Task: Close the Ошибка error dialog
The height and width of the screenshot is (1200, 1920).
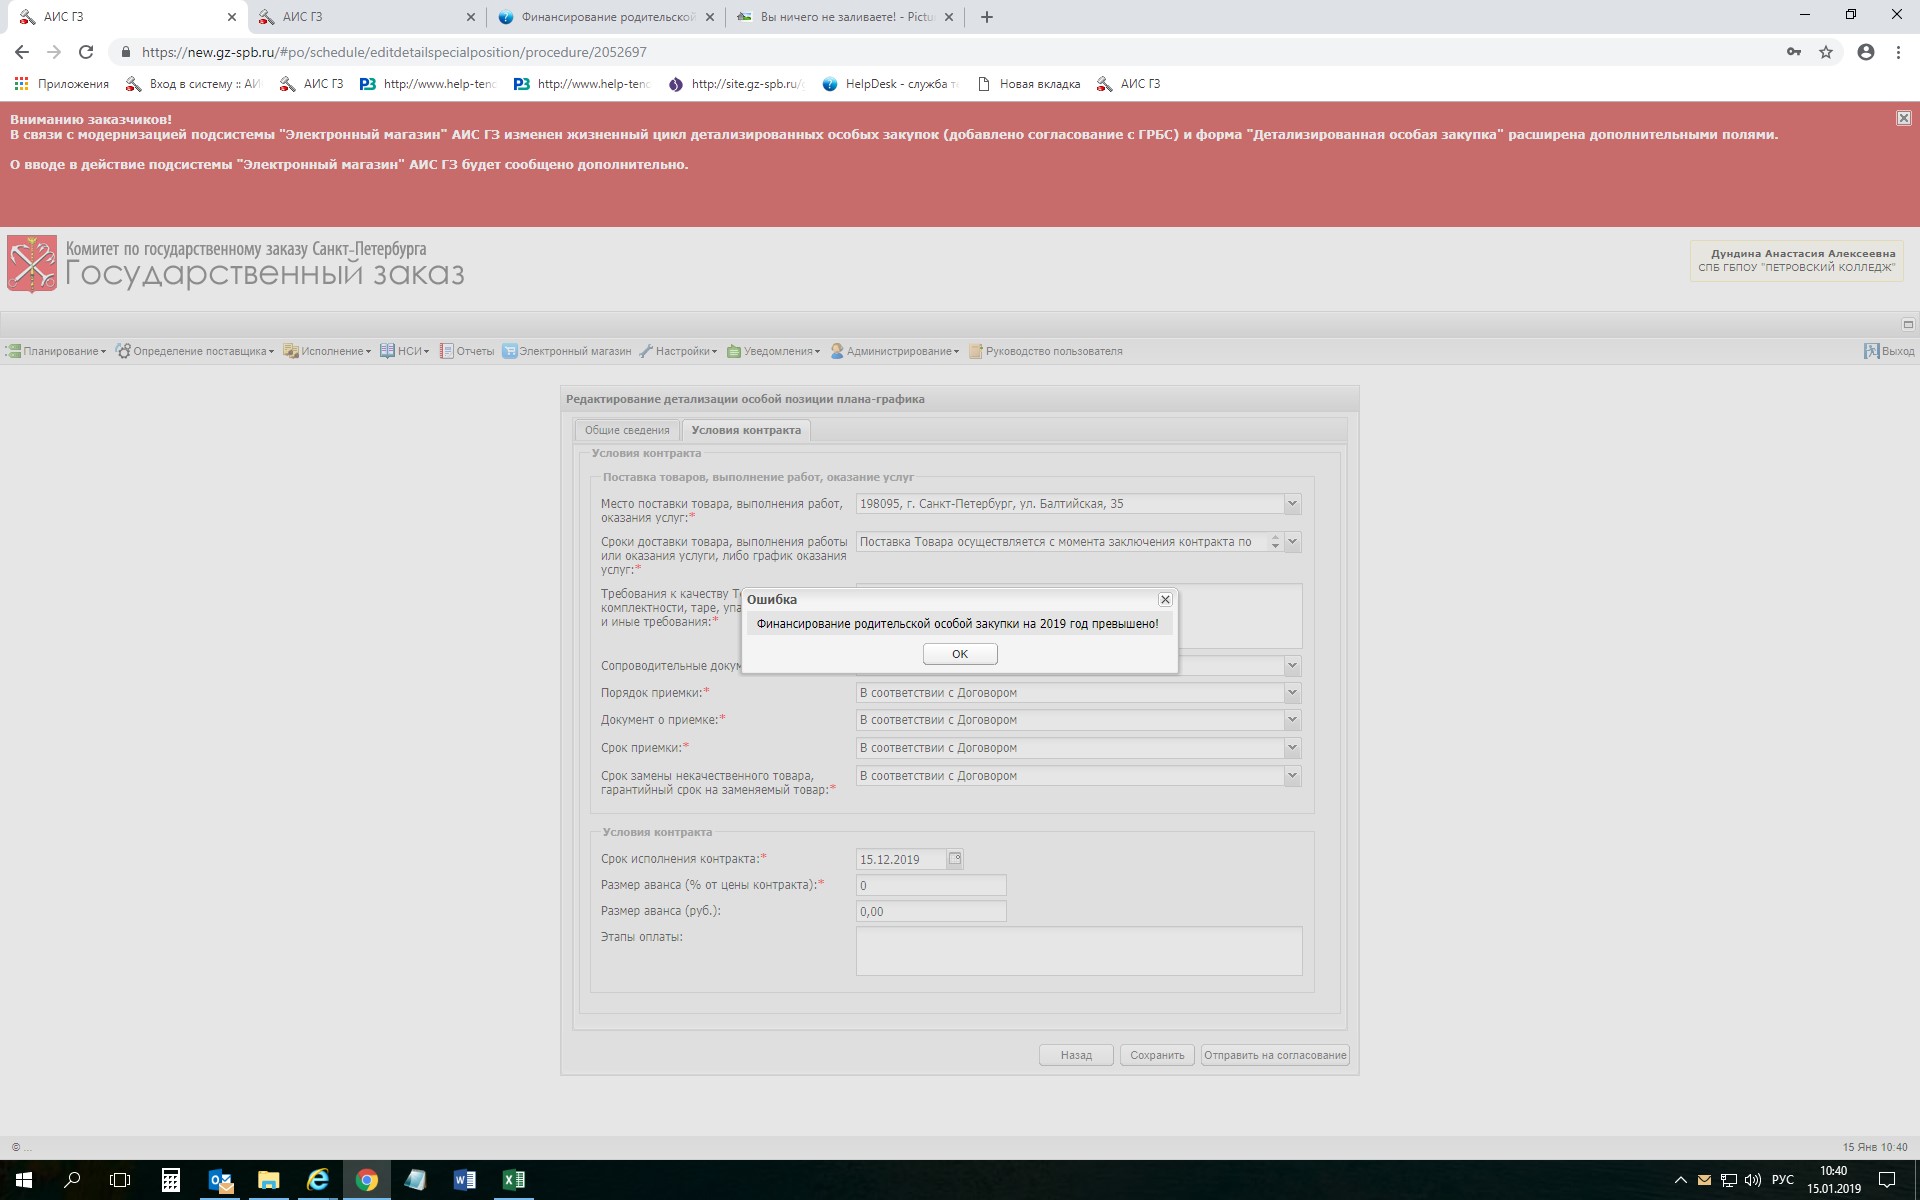Action: pyautogui.click(x=1165, y=599)
